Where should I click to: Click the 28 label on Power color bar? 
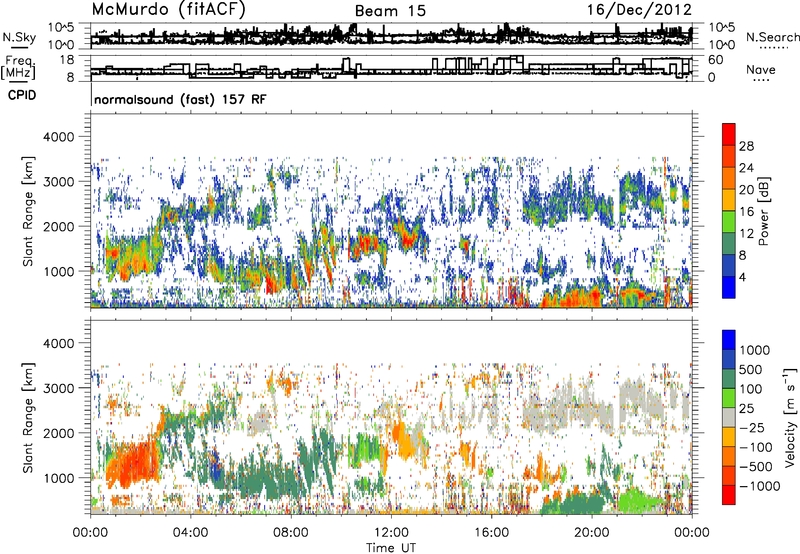pyautogui.click(x=746, y=146)
